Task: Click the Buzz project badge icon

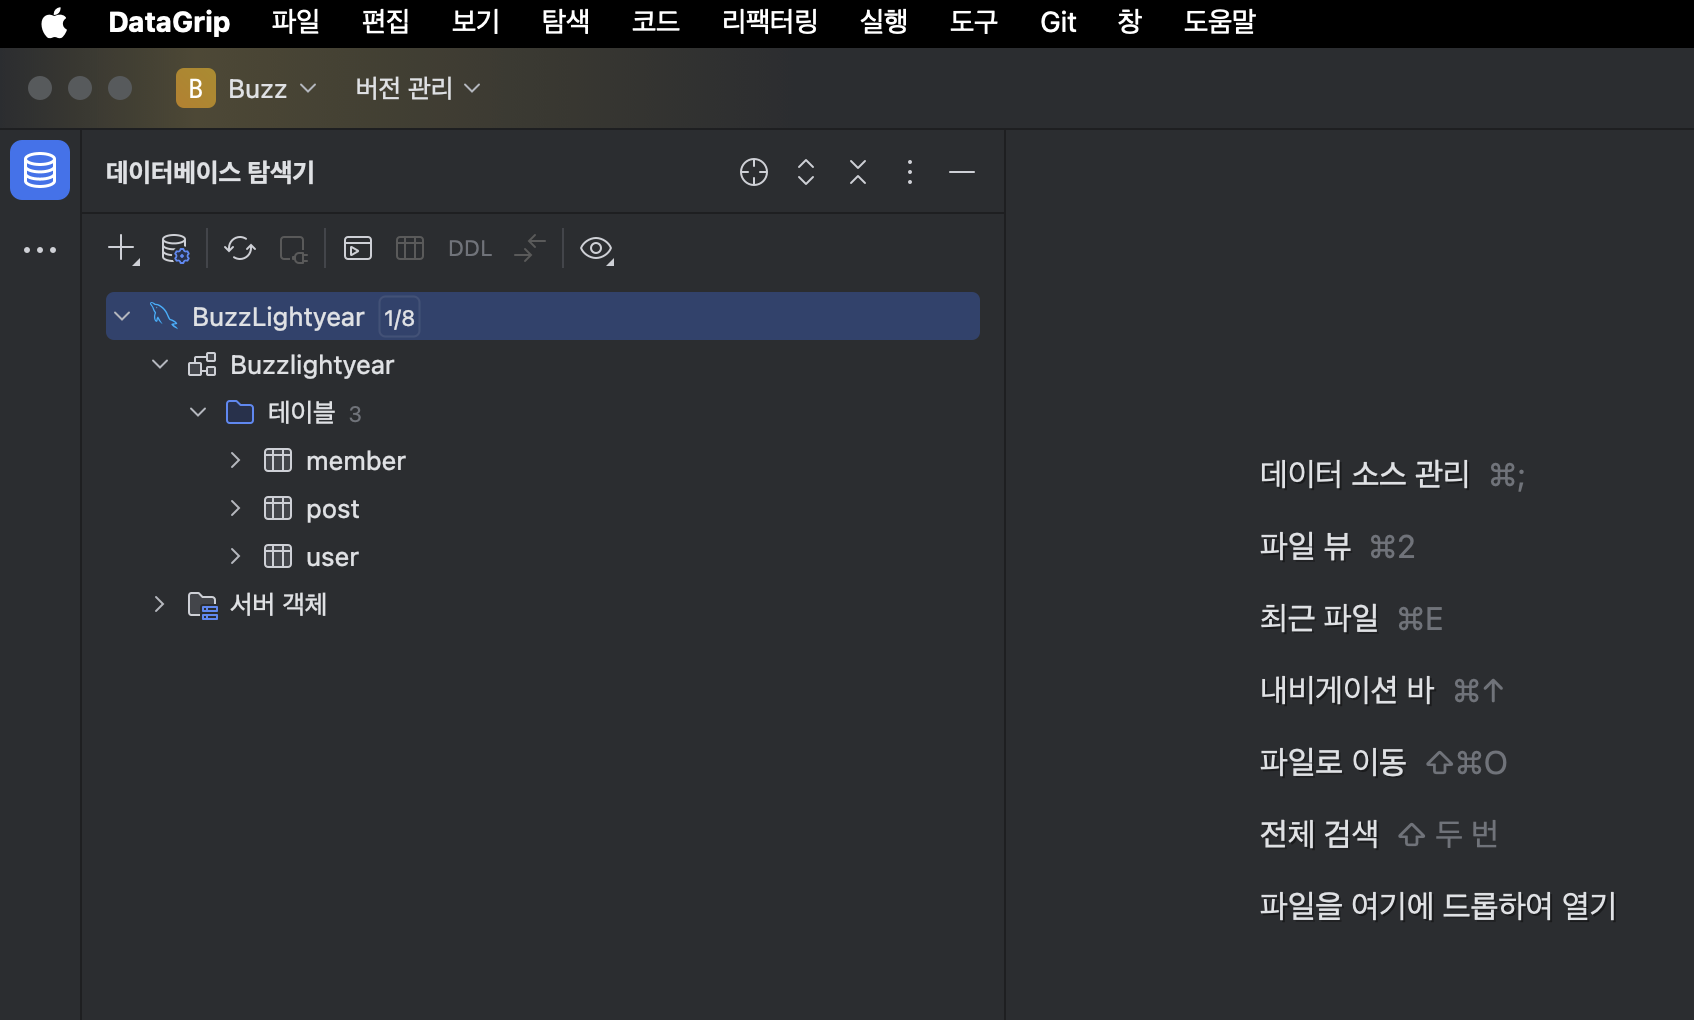Action: 196,88
